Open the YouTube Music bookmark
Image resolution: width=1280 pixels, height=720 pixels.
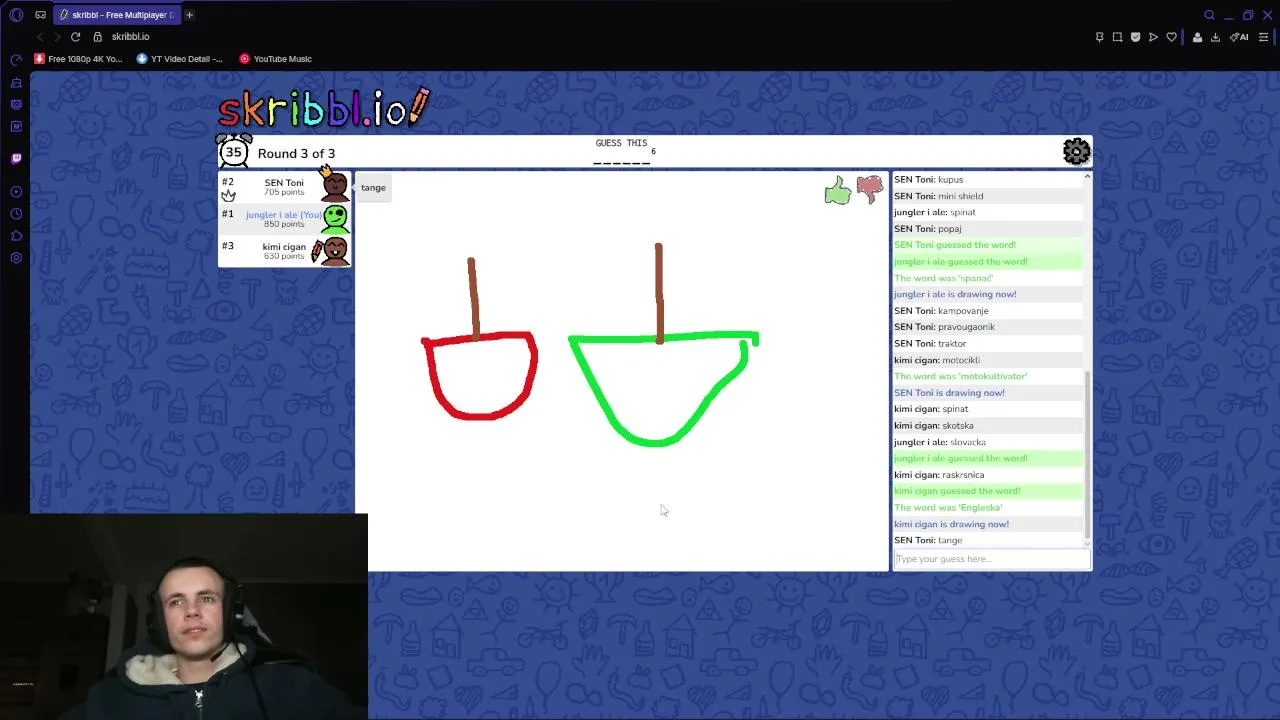click(x=276, y=59)
